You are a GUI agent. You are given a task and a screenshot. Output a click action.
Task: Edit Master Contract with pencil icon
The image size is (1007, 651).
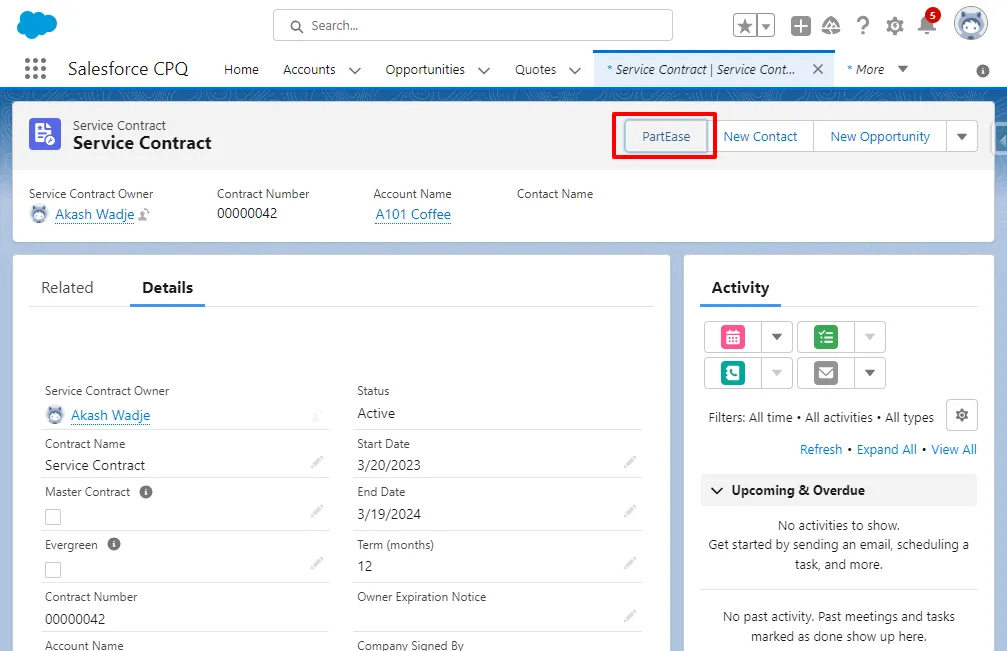[317, 511]
